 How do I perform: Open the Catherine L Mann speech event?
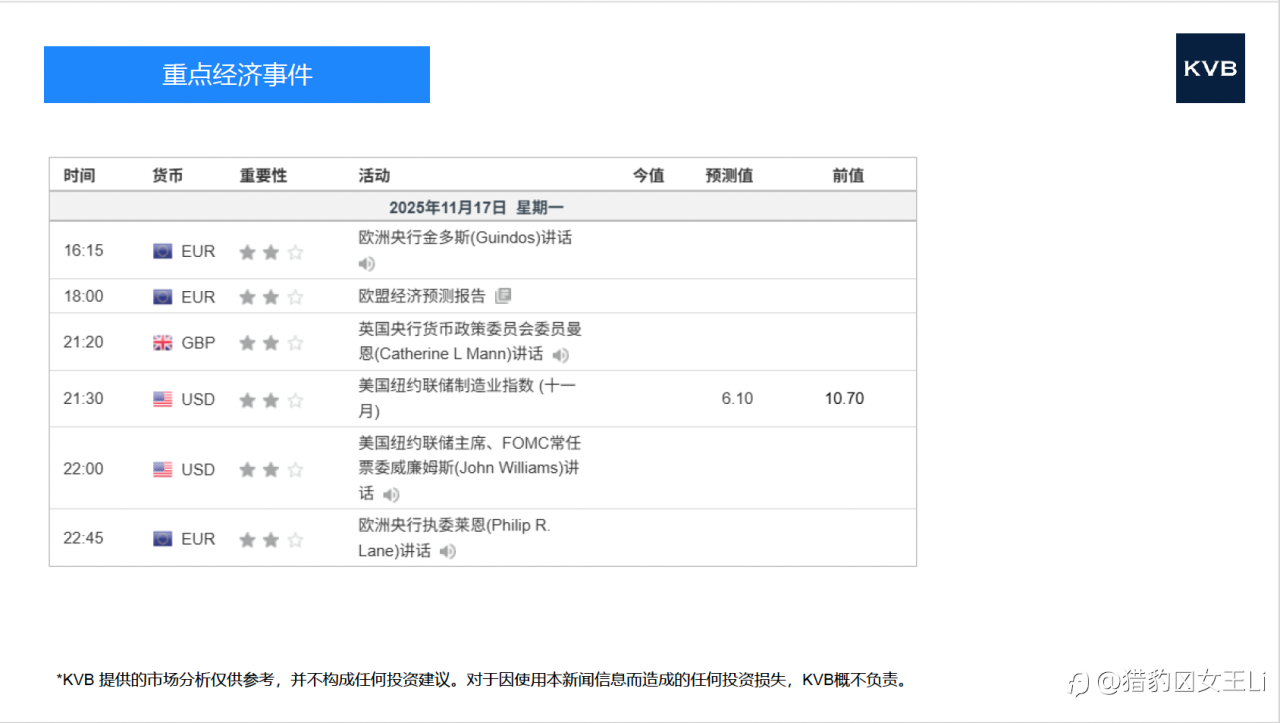point(470,341)
